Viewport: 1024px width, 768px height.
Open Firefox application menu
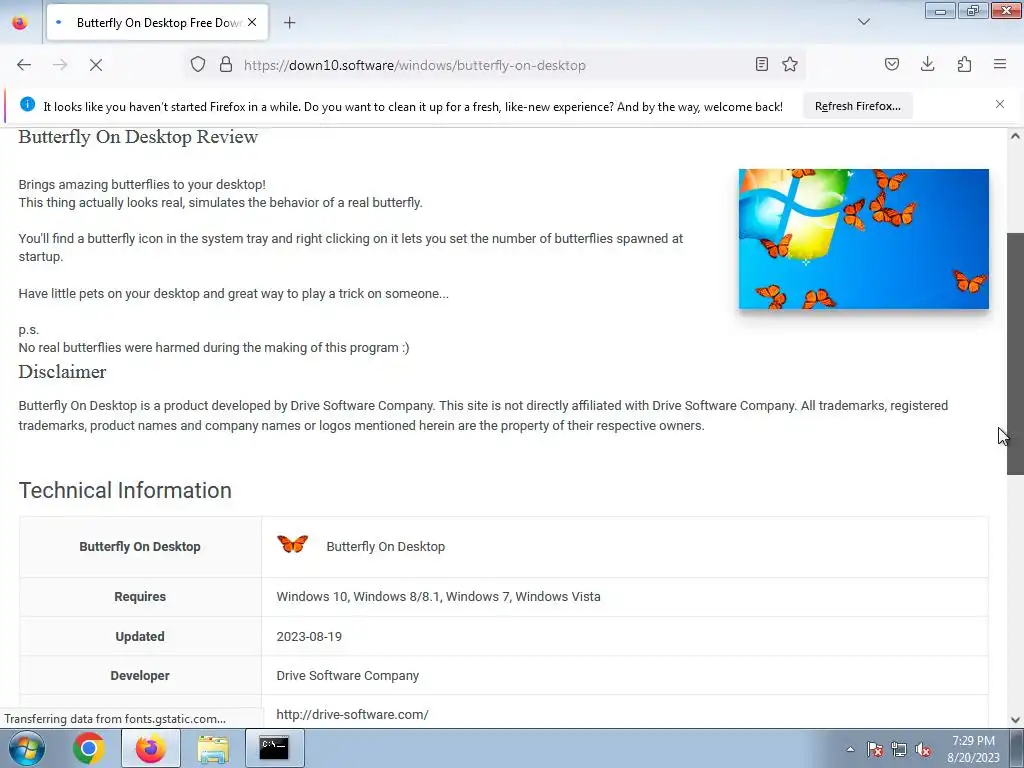coord(1000,64)
